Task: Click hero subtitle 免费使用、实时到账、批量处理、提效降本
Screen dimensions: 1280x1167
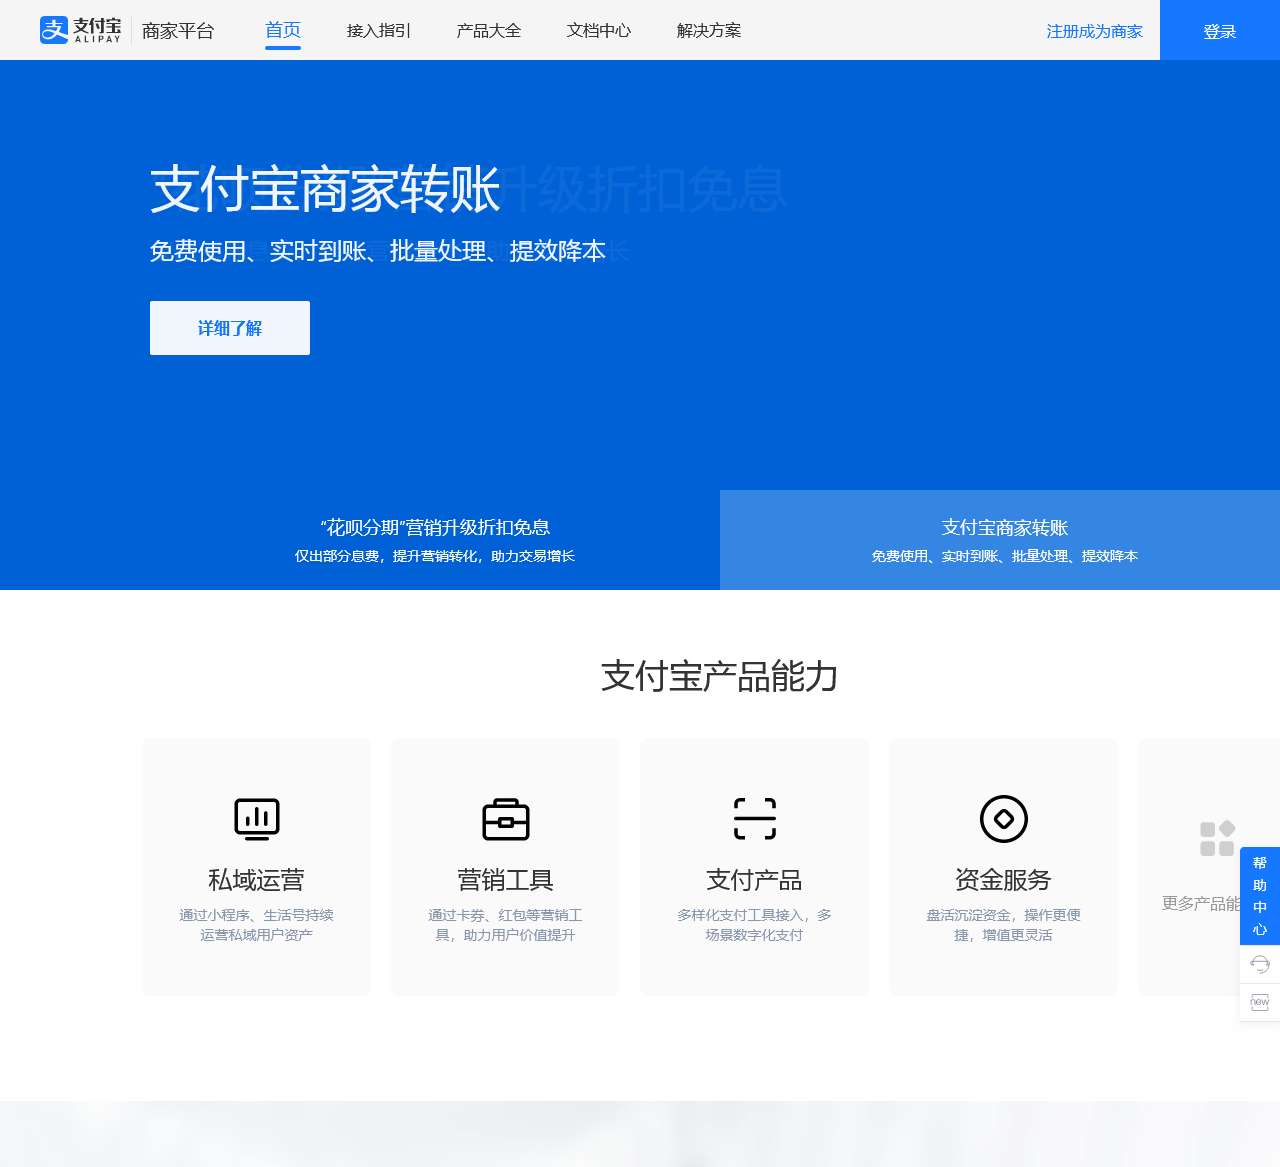Action: click(378, 251)
